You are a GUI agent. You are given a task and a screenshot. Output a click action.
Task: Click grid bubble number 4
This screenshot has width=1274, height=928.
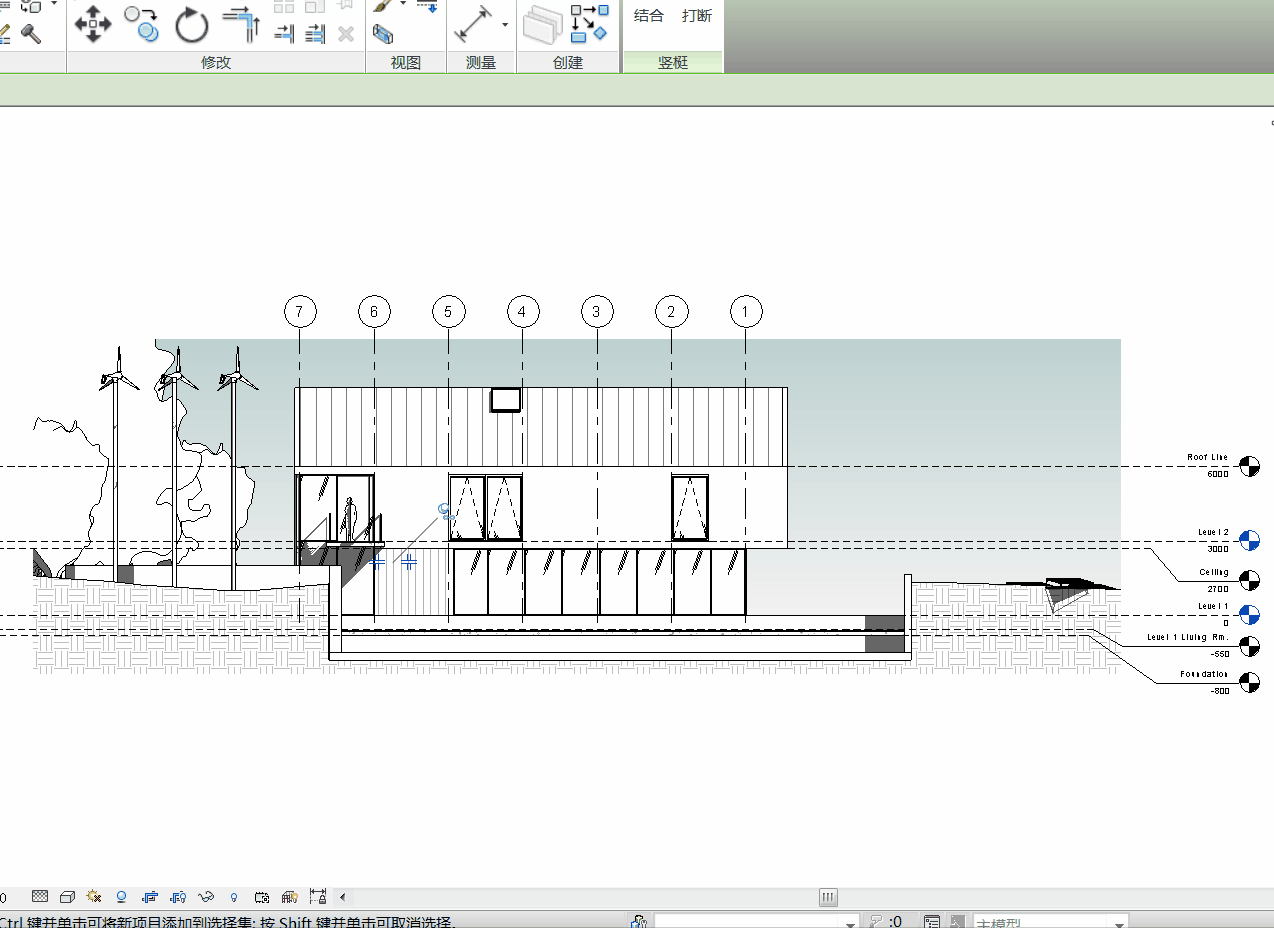point(522,312)
